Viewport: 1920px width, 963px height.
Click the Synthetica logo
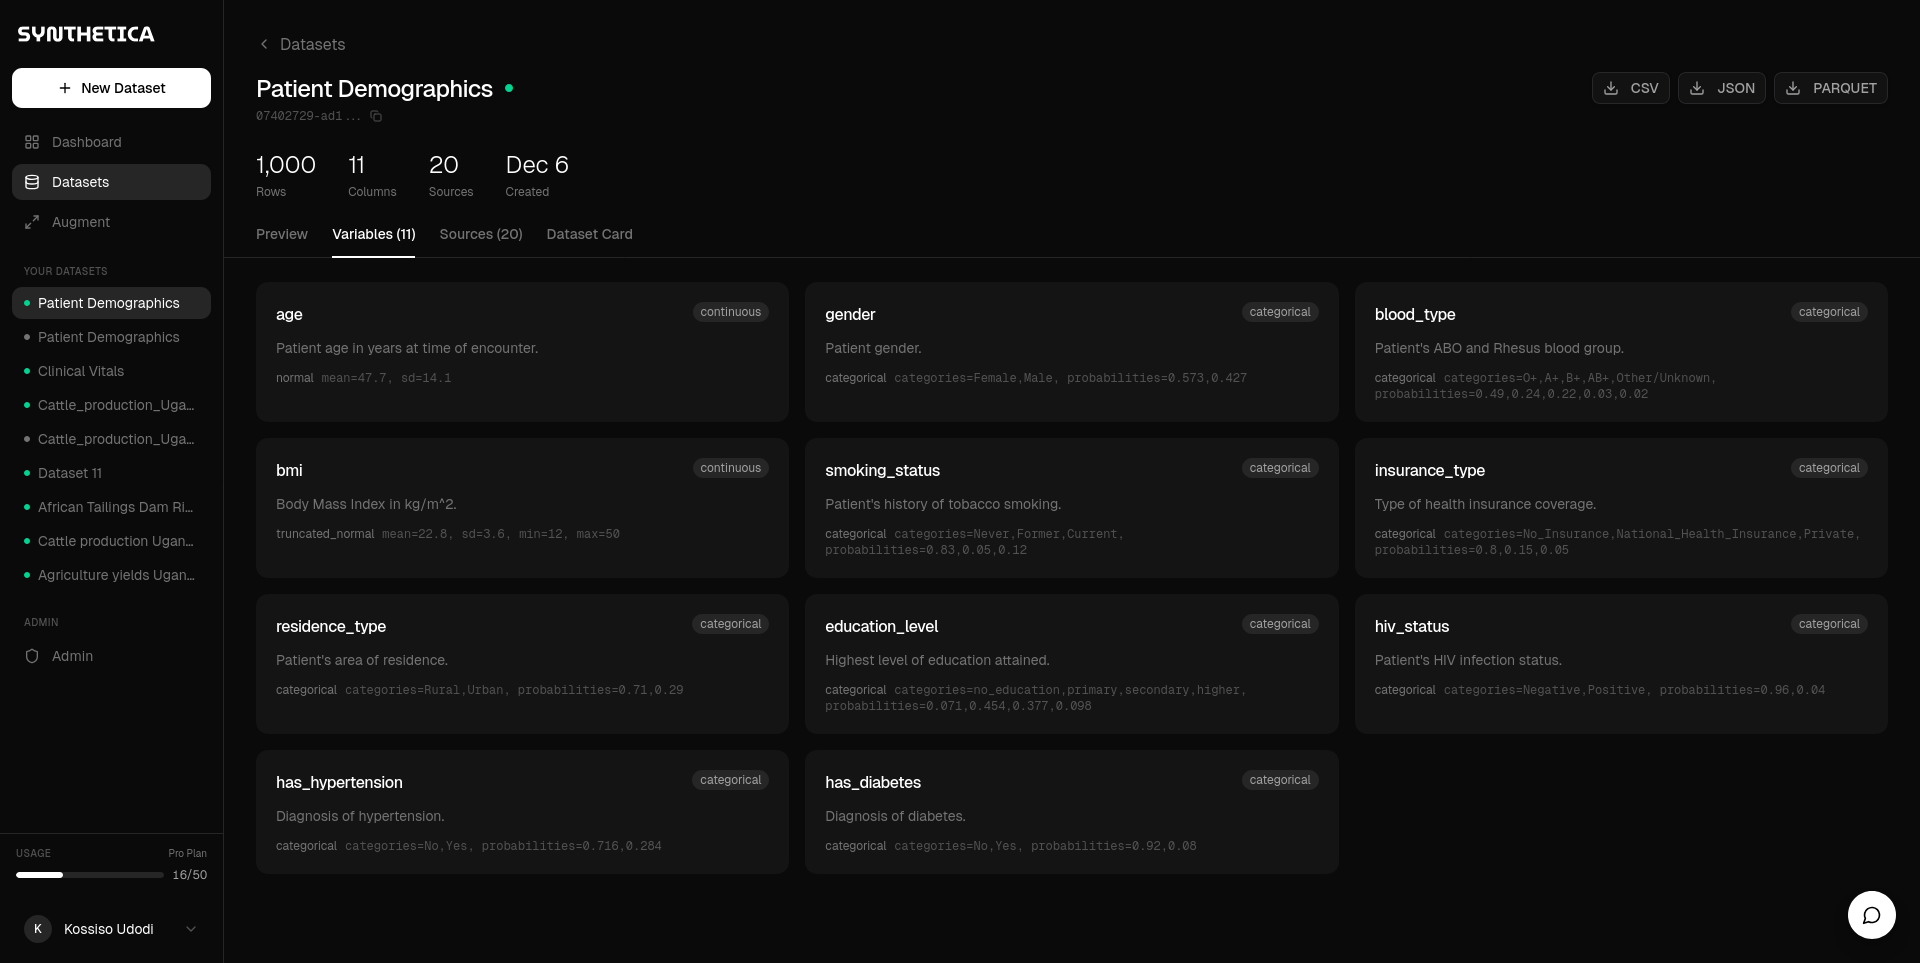[x=86, y=34]
